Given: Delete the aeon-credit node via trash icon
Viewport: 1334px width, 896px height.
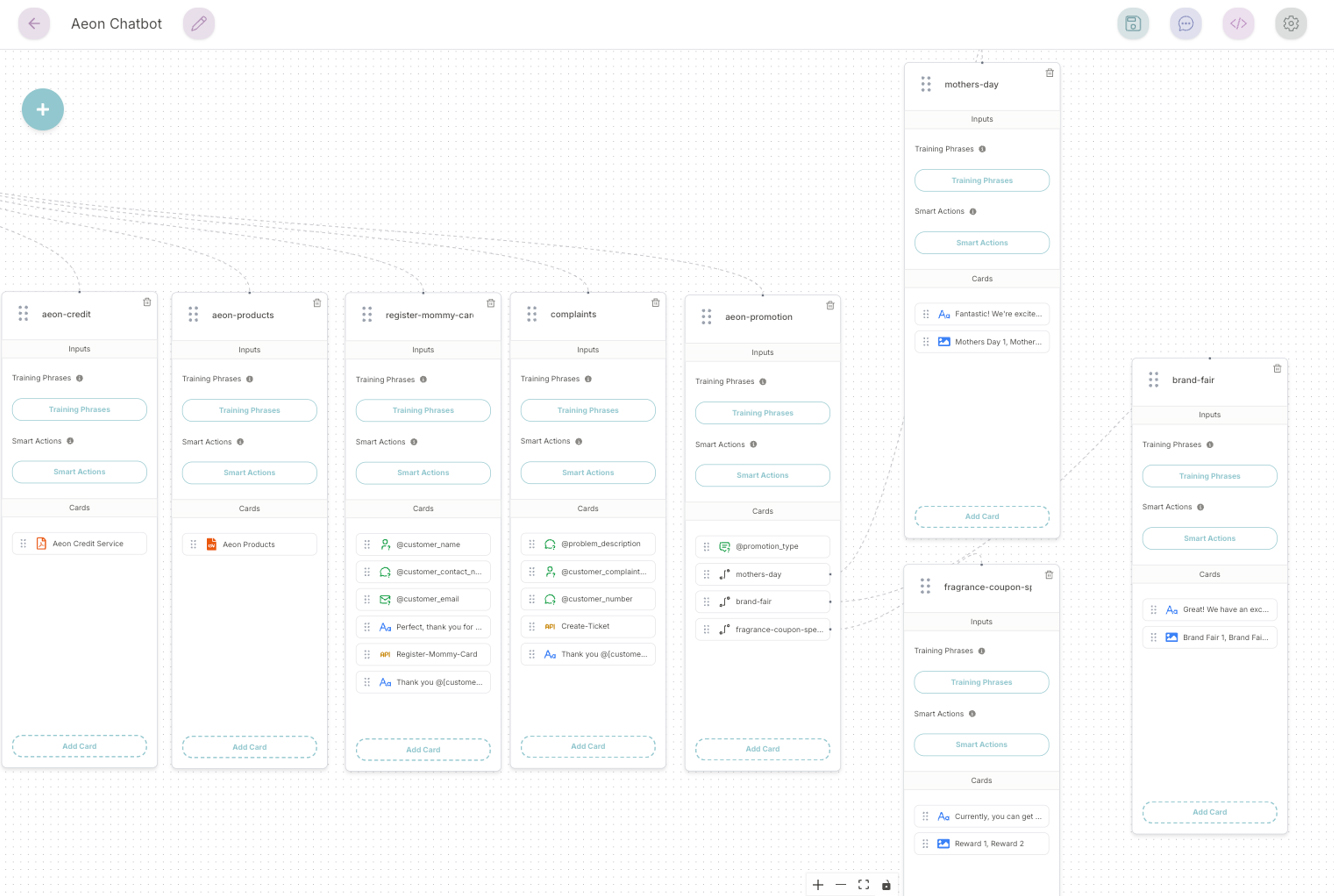Looking at the screenshot, I should [147, 302].
